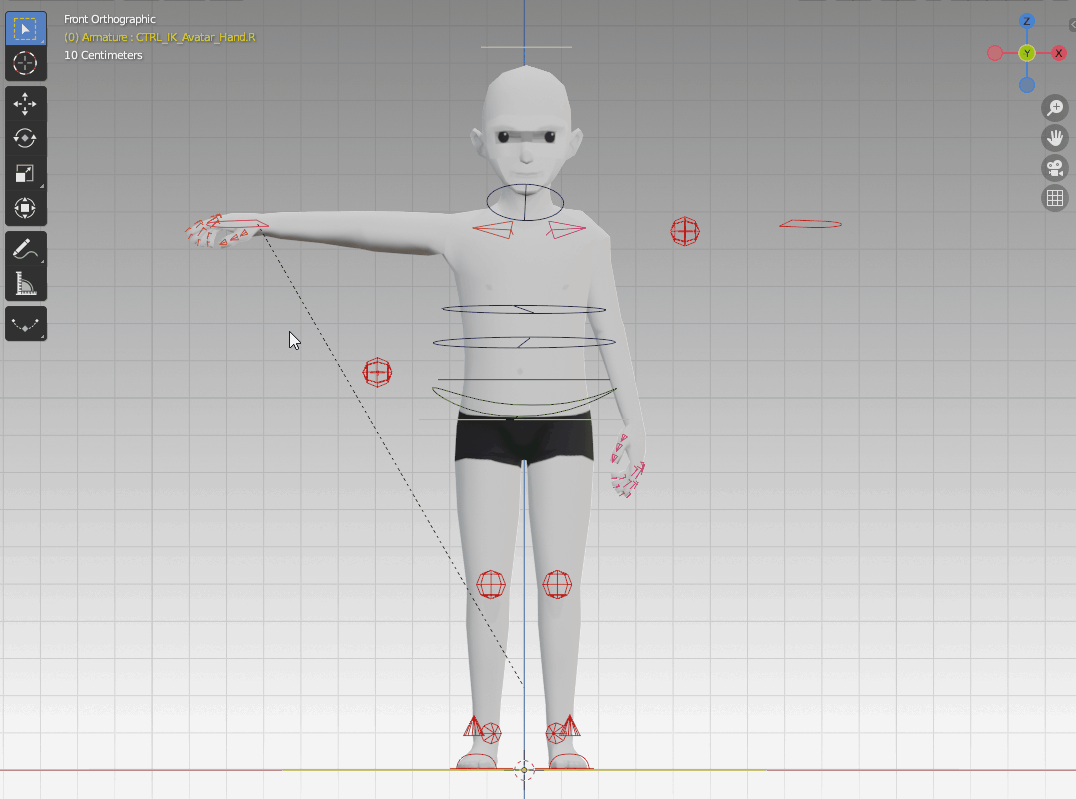Click the Pan view hand icon
The height and width of the screenshot is (799, 1076).
[x=1055, y=138]
